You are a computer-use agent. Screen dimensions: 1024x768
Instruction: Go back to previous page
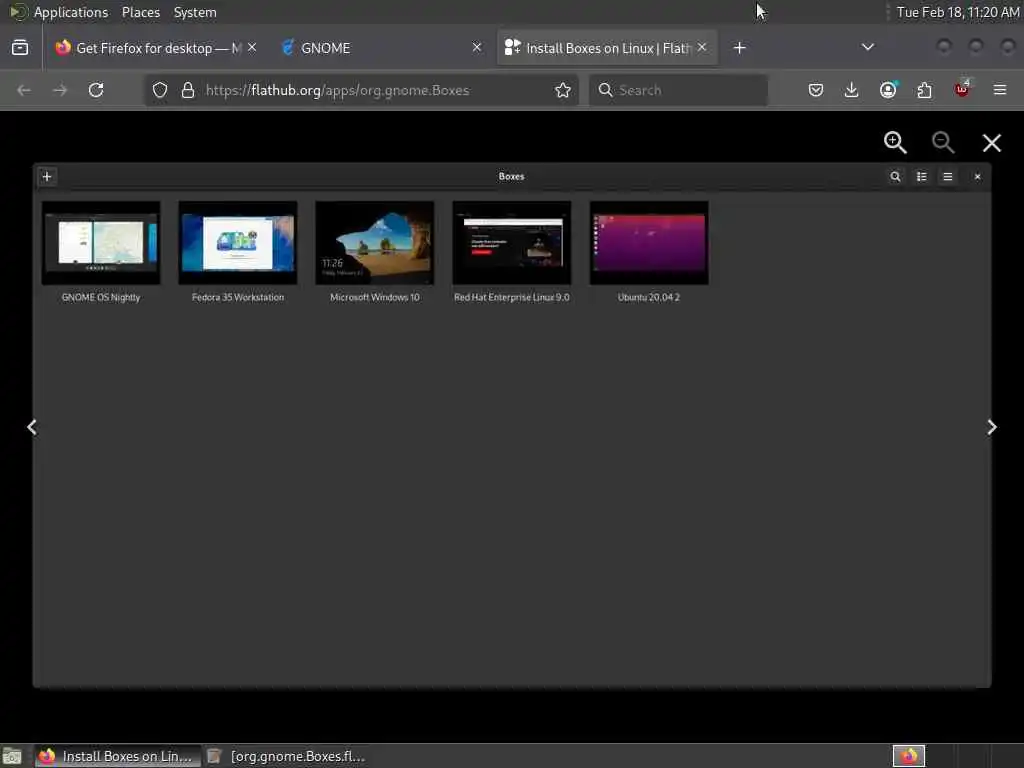click(x=24, y=90)
